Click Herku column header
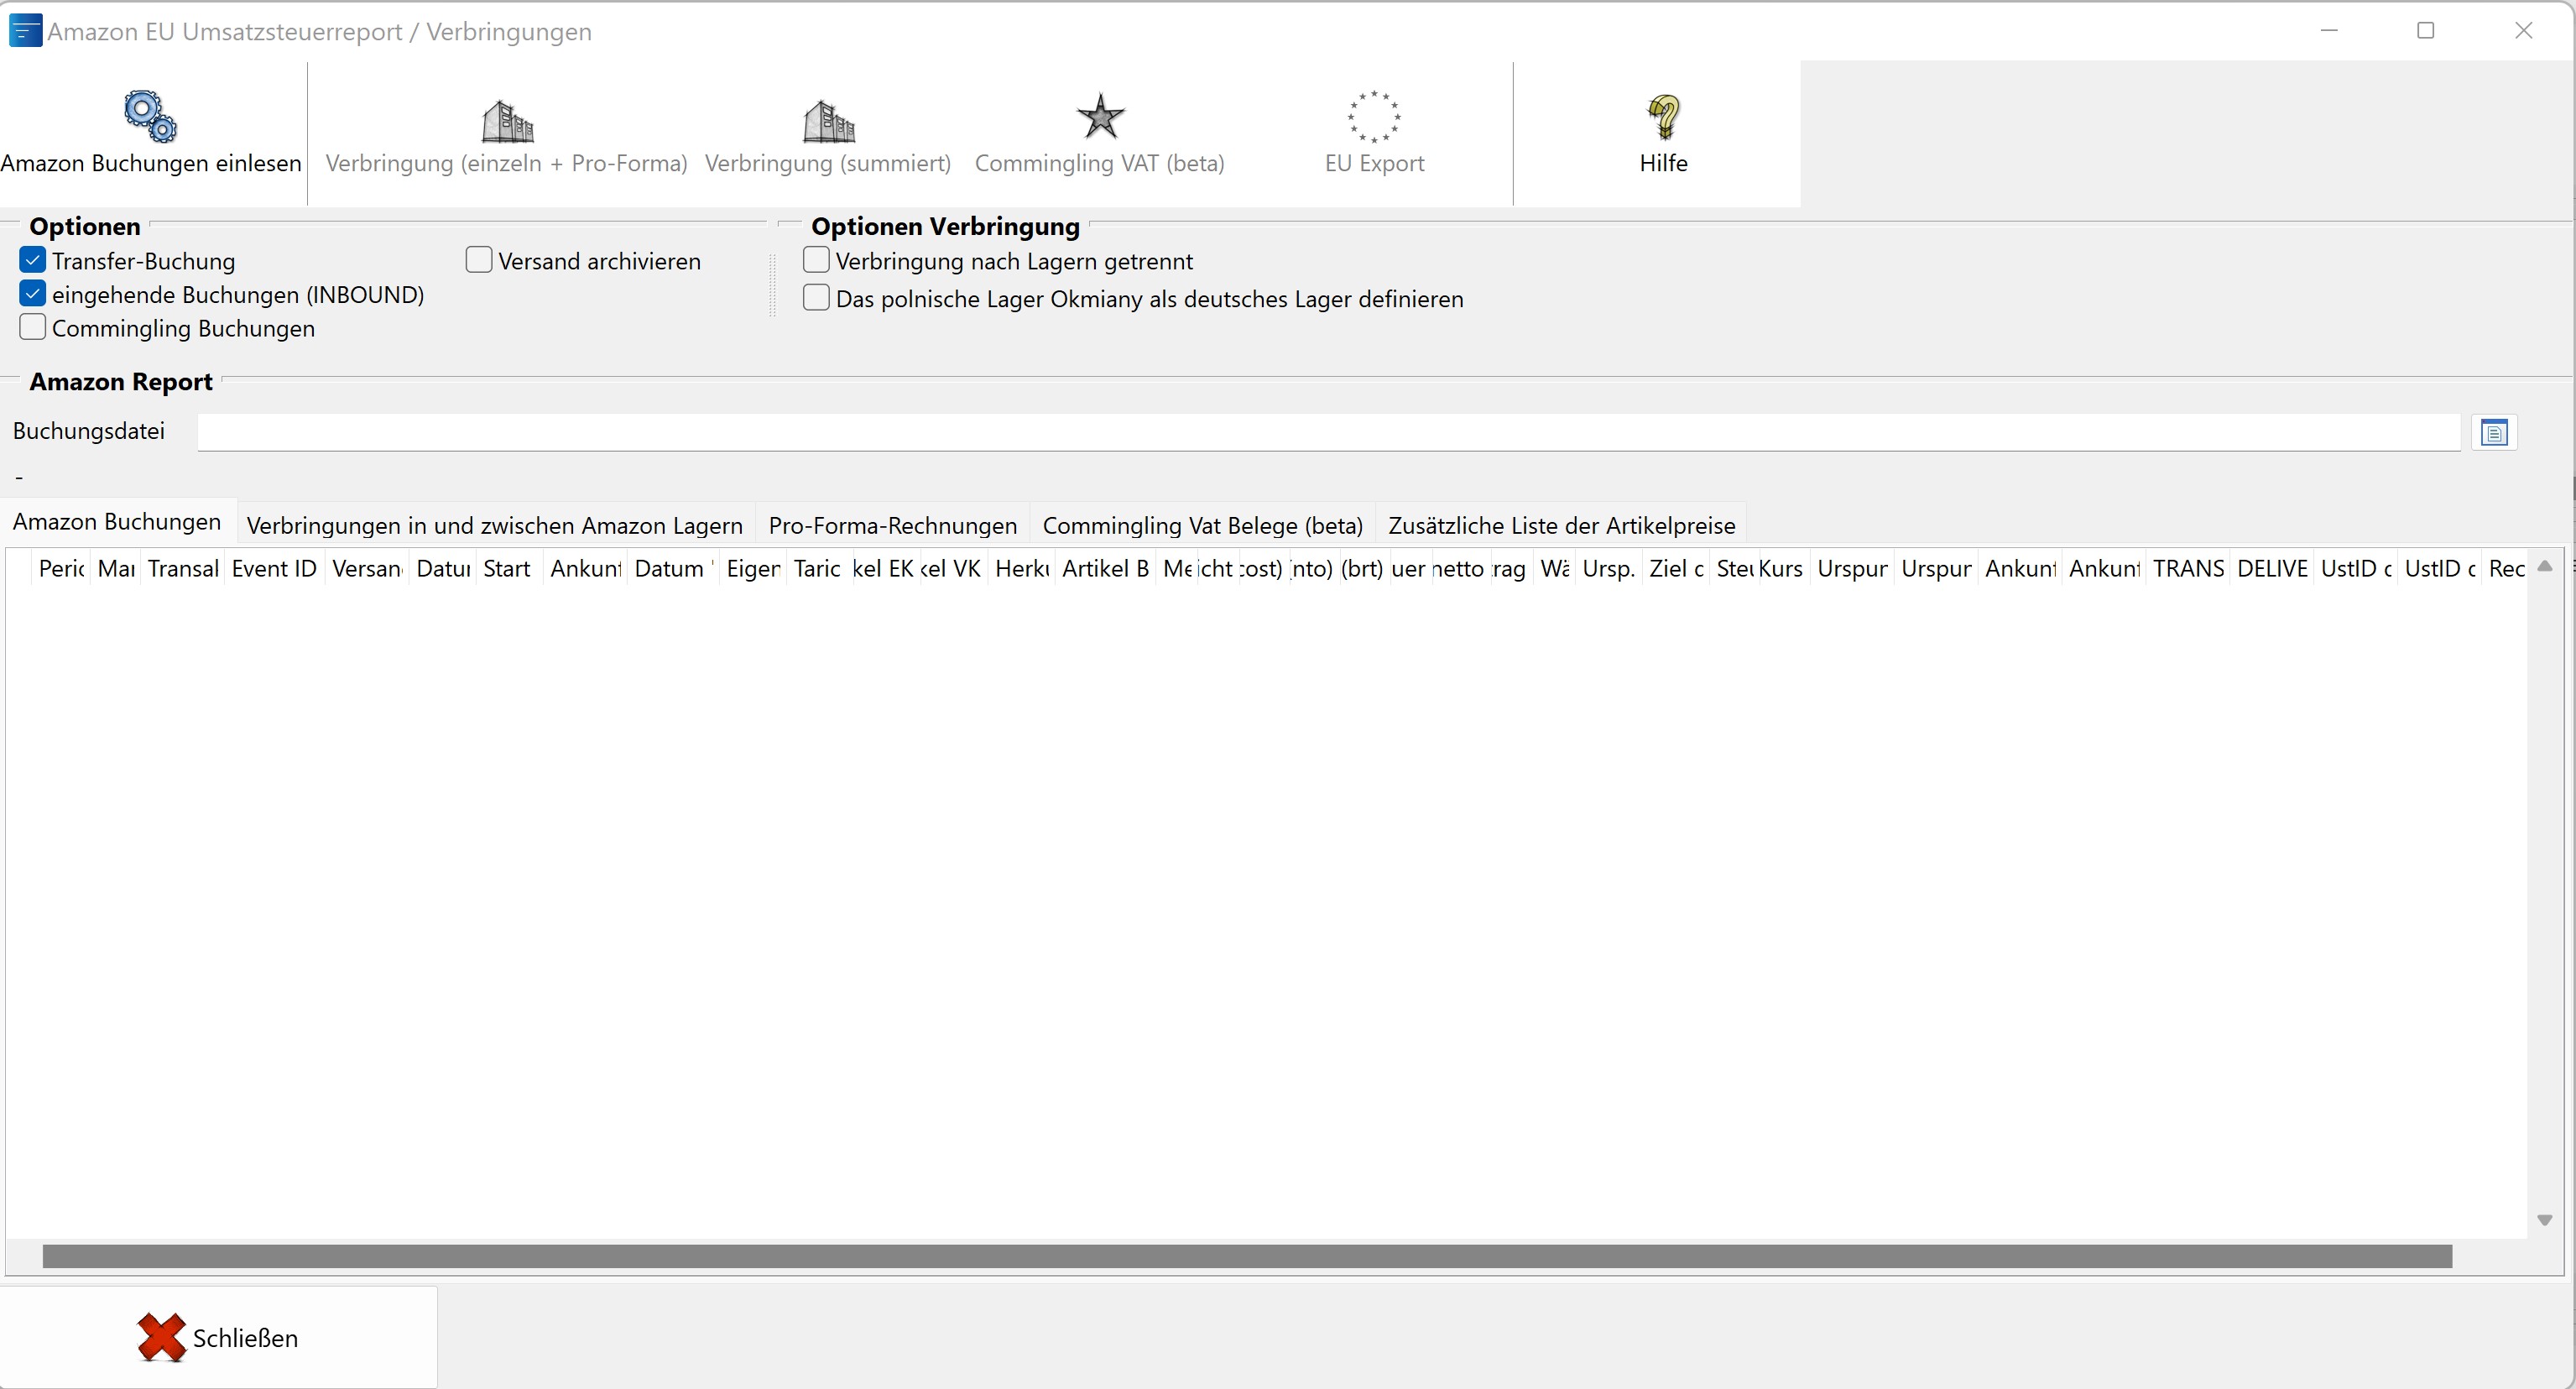Image resolution: width=2576 pixels, height=1389 pixels. coord(1022,569)
